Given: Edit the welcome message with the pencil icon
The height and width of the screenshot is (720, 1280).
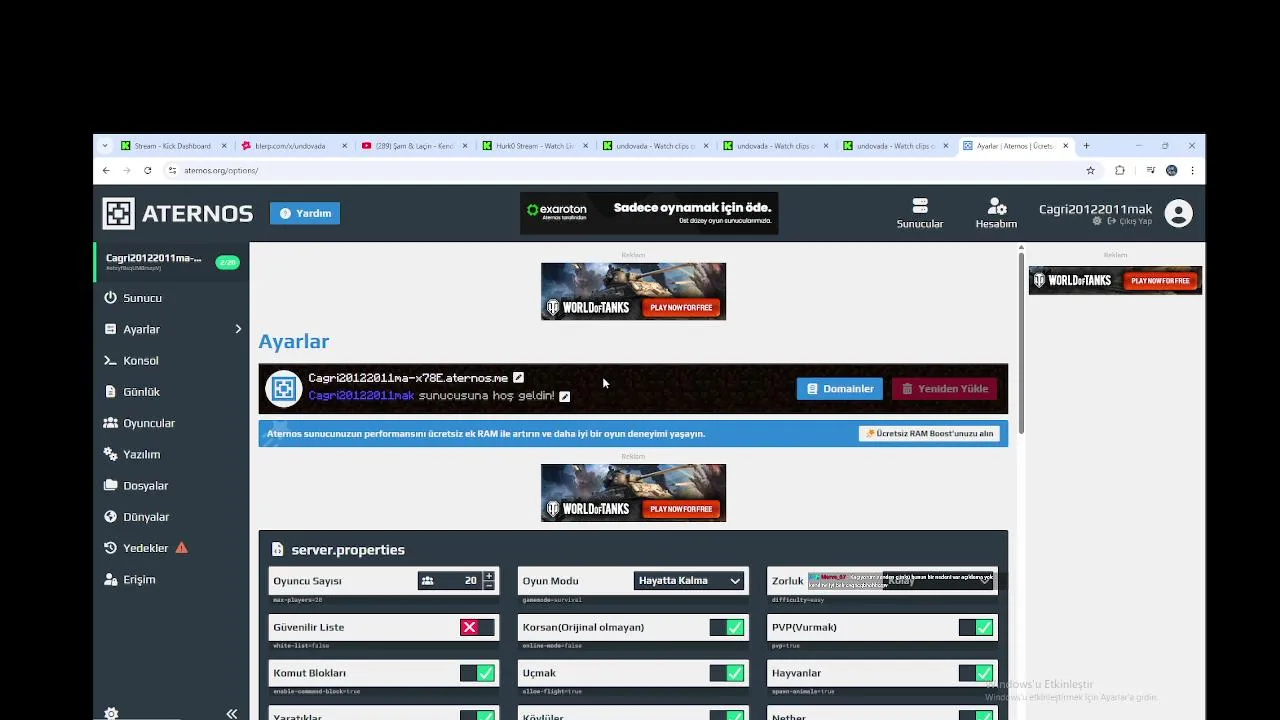Looking at the screenshot, I should (564, 396).
